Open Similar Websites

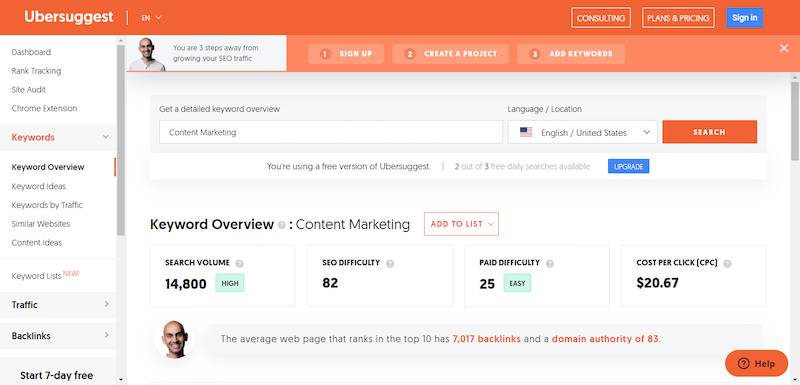pos(41,224)
